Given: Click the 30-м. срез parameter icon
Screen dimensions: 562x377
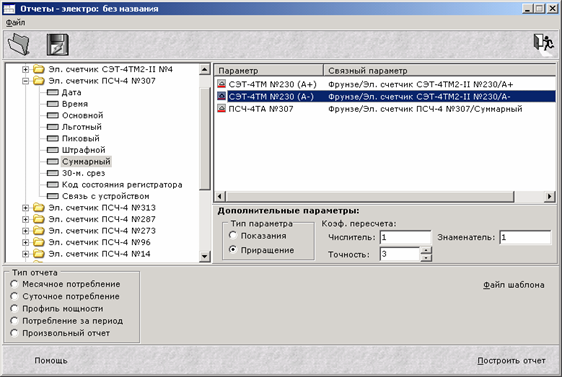Looking at the screenshot, I should (x=53, y=173).
